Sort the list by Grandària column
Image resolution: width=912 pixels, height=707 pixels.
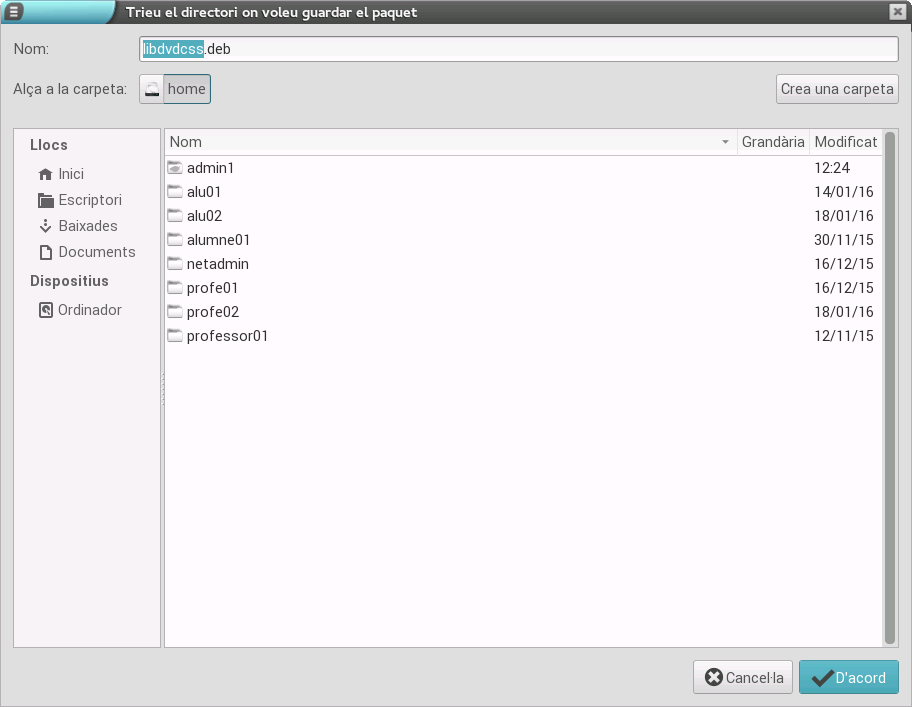tap(772, 142)
